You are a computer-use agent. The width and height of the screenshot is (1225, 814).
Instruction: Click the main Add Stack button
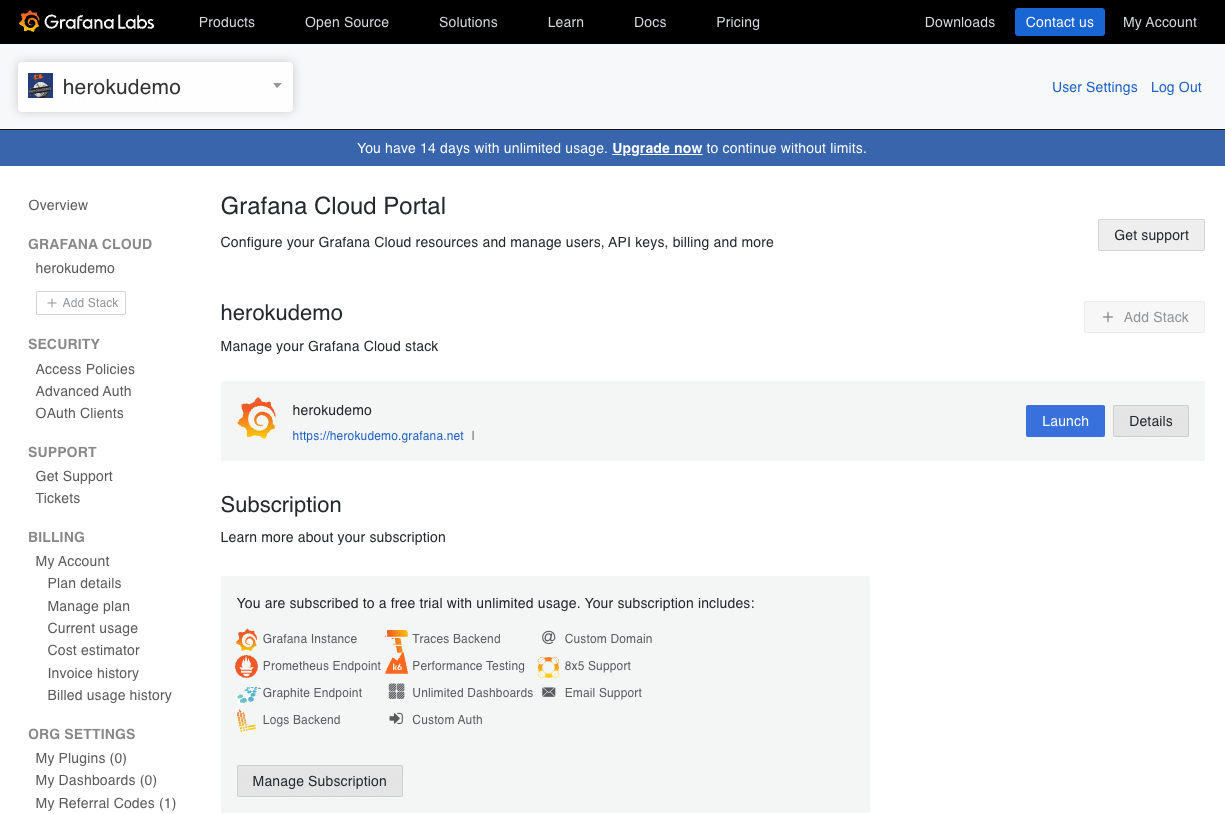(1144, 317)
